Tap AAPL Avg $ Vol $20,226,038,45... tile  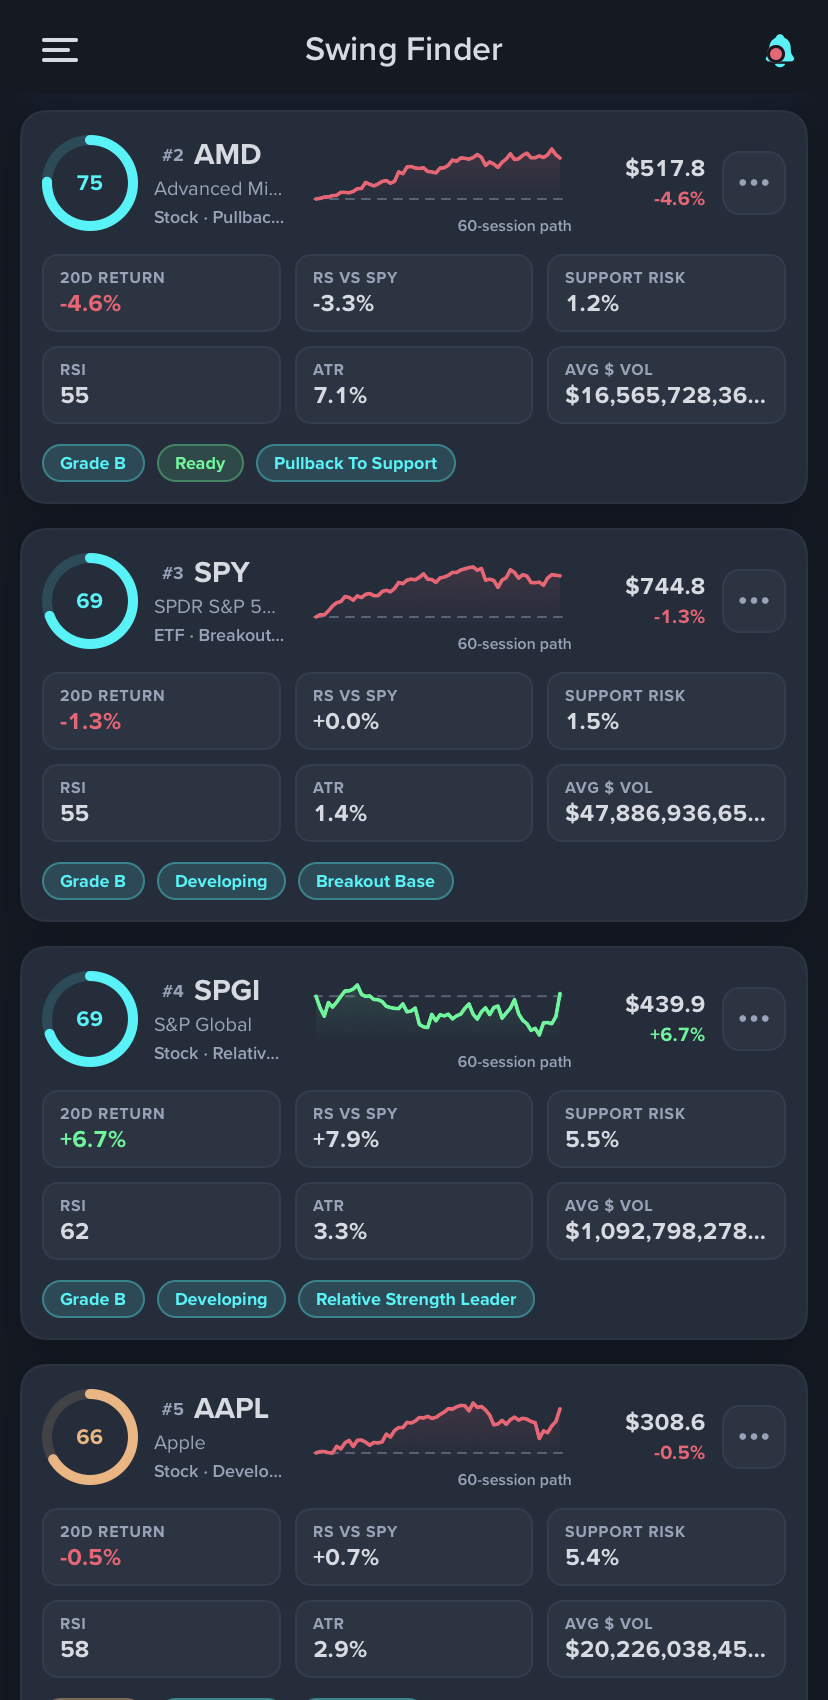point(666,1639)
